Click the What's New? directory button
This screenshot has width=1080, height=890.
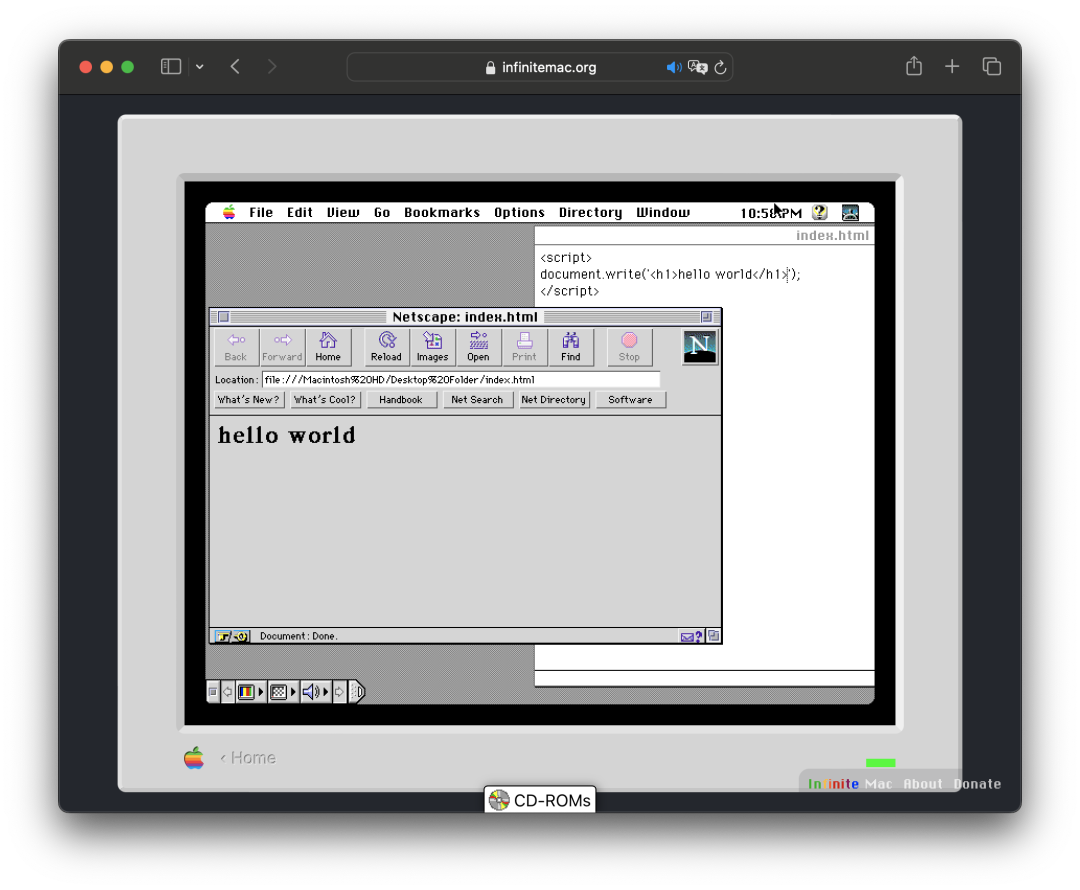tap(249, 400)
